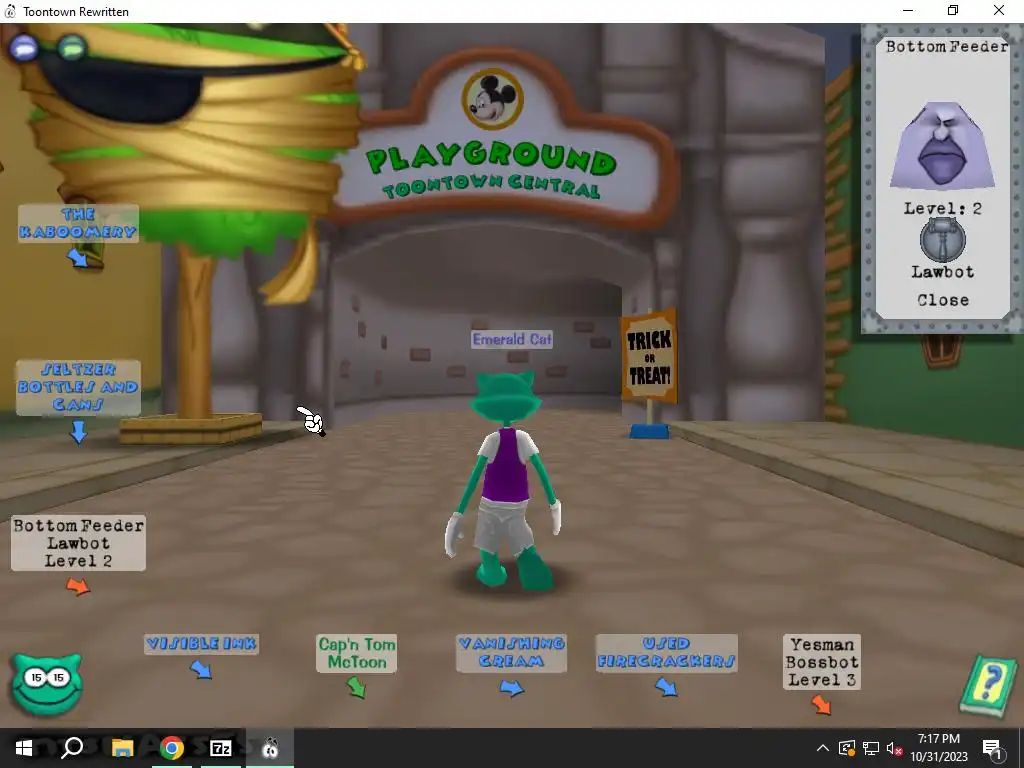This screenshot has width=1024, height=768.
Task: Open the Windows Start menu
Action: [x=24, y=748]
